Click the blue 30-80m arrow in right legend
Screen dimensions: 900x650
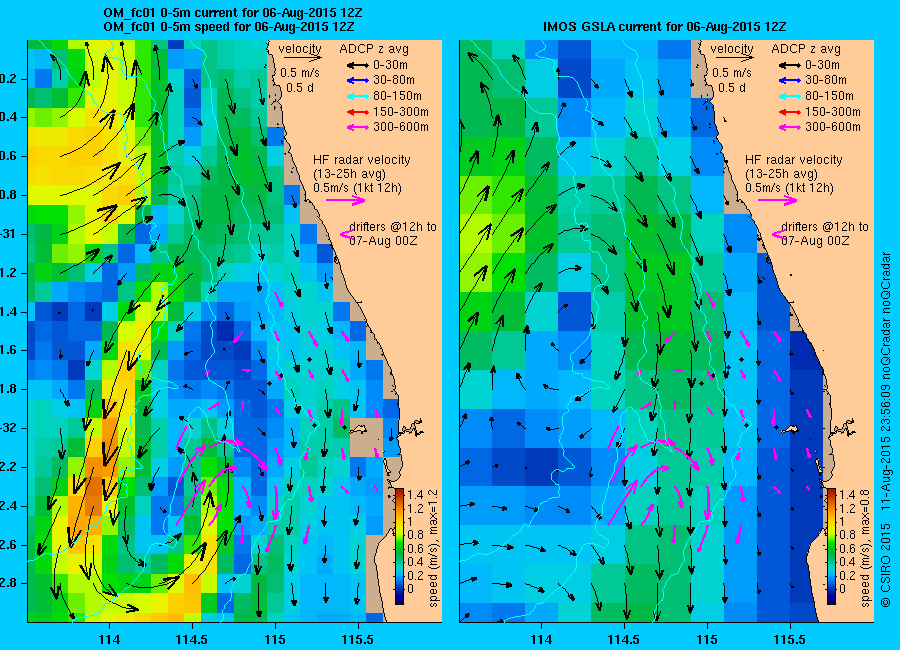coord(789,80)
